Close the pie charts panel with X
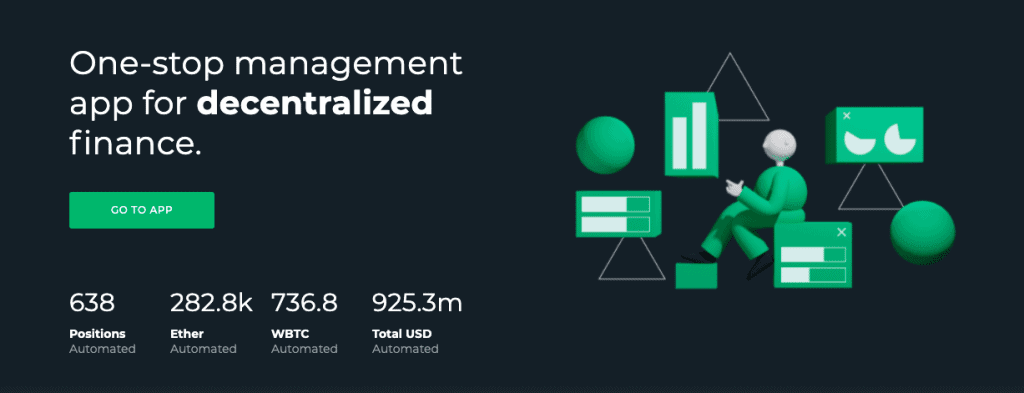The image size is (1024, 393). [x=847, y=116]
